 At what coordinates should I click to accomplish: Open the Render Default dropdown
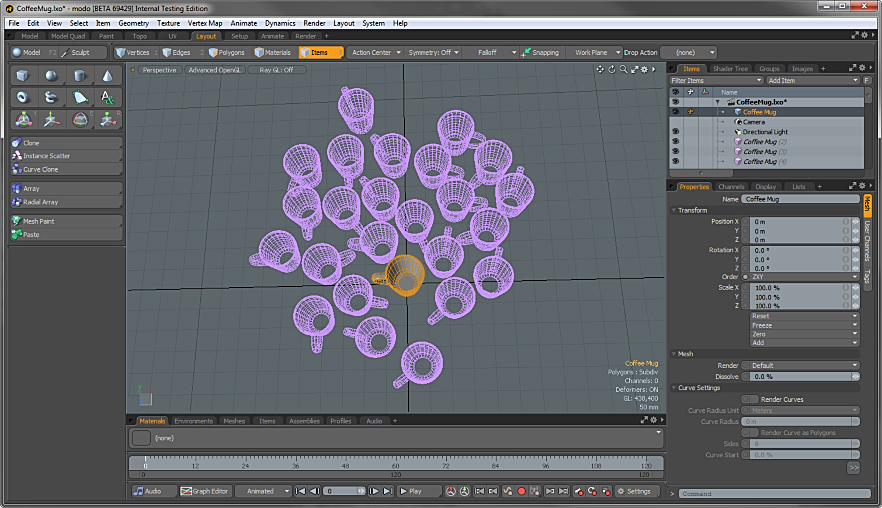point(805,366)
